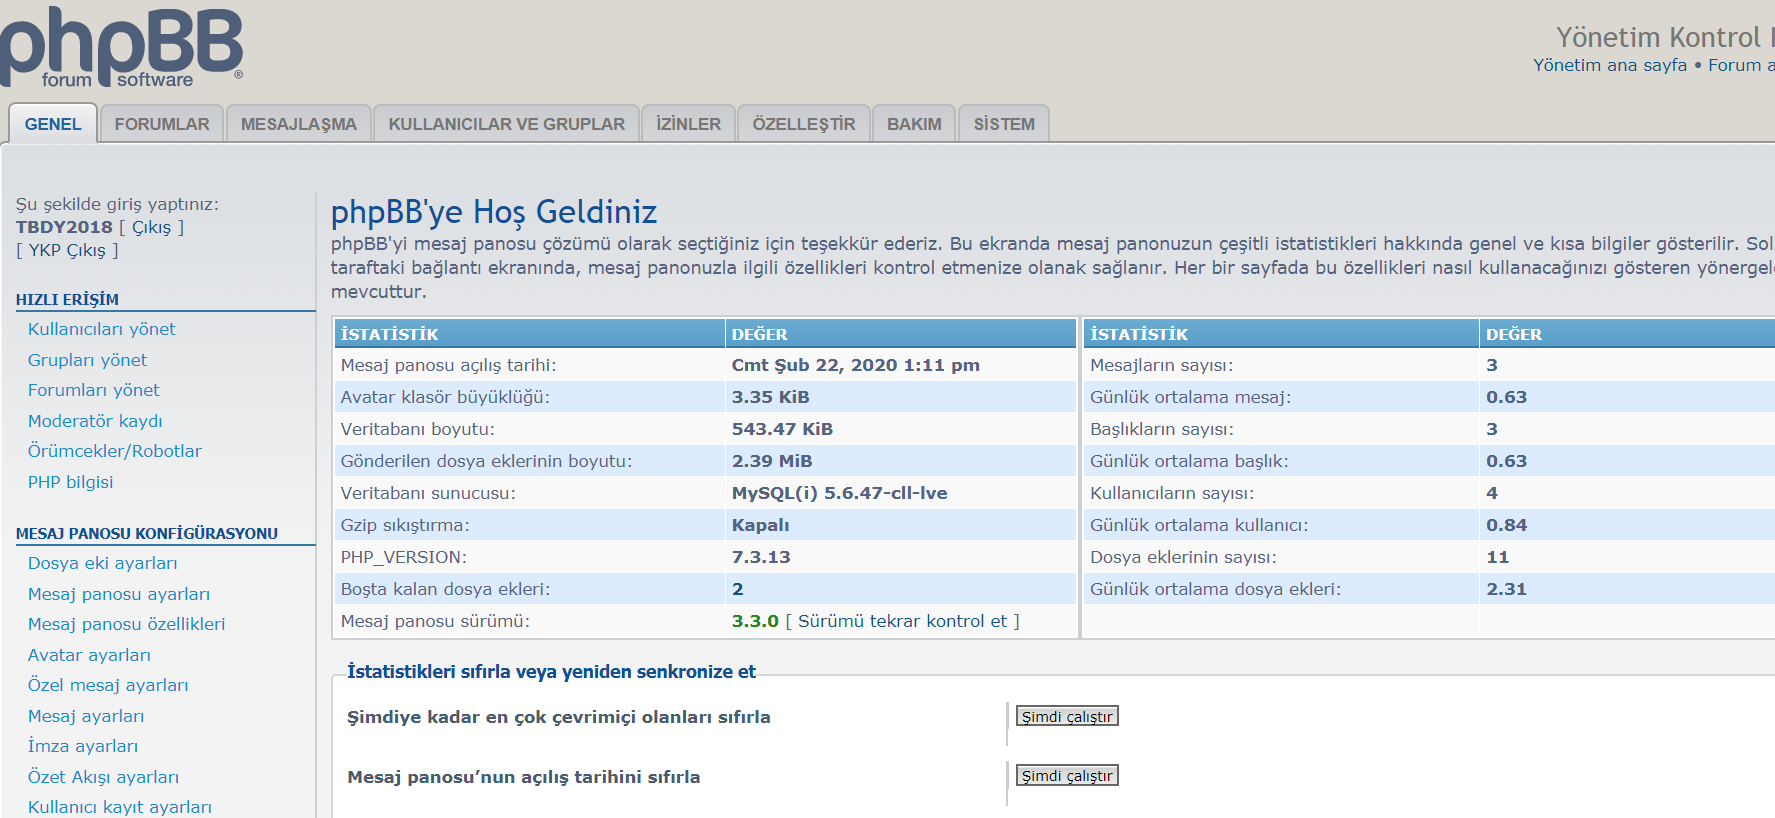Click the YKP Çıkış link
The height and width of the screenshot is (818, 1775).
(x=67, y=250)
